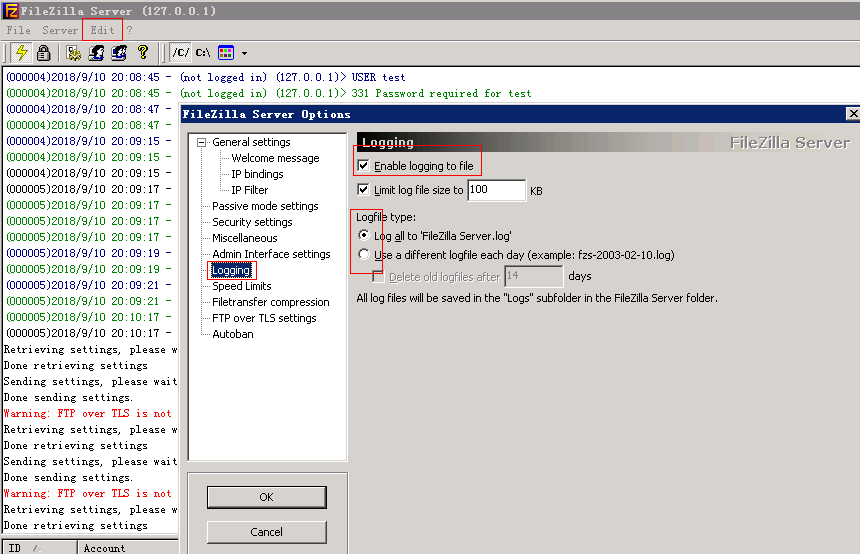The height and width of the screenshot is (554, 860).
Task: Select IP Filter tree item
Action: click(250, 190)
